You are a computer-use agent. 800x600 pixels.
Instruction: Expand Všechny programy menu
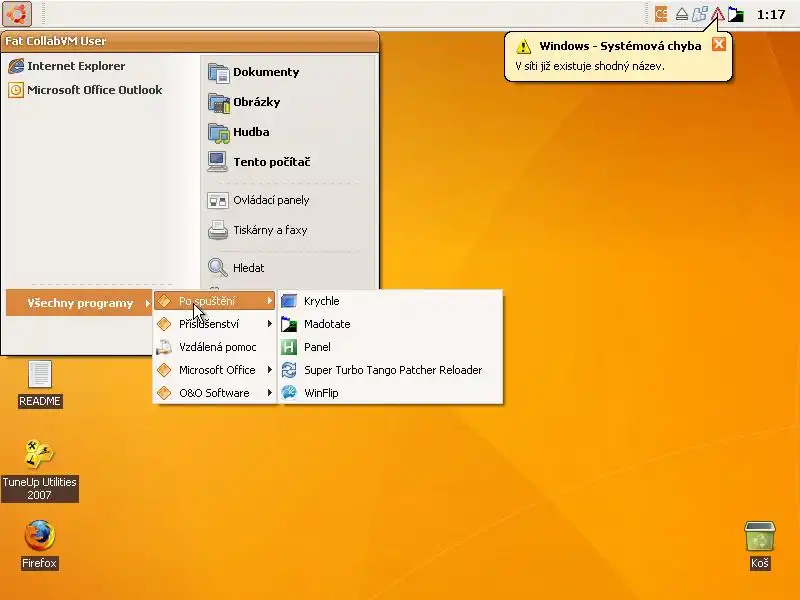[79, 303]
